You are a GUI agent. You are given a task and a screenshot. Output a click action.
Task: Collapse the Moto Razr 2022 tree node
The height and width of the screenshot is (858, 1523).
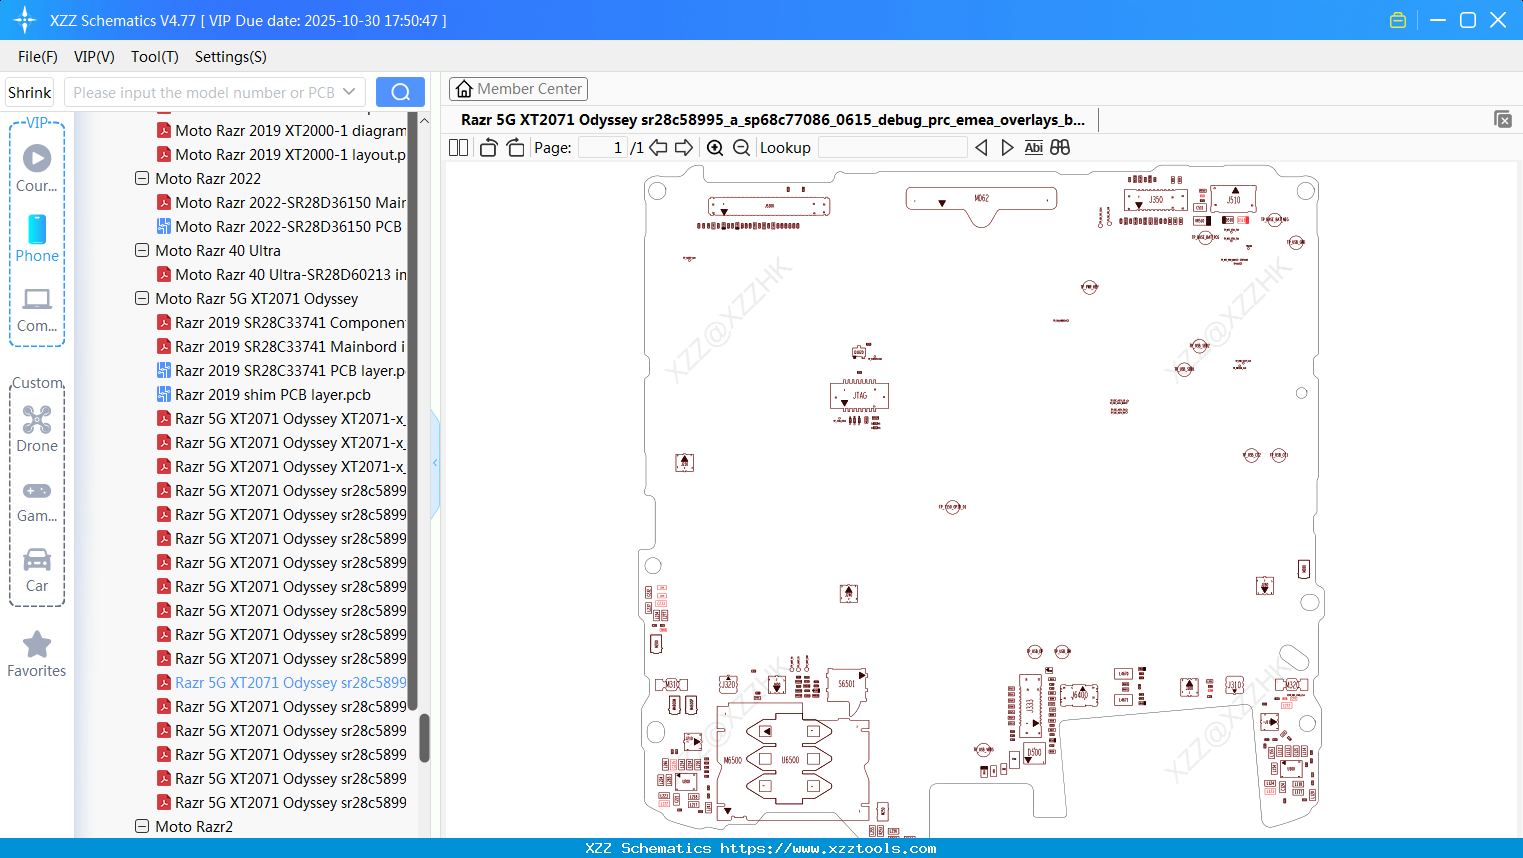tap(141, 178)
